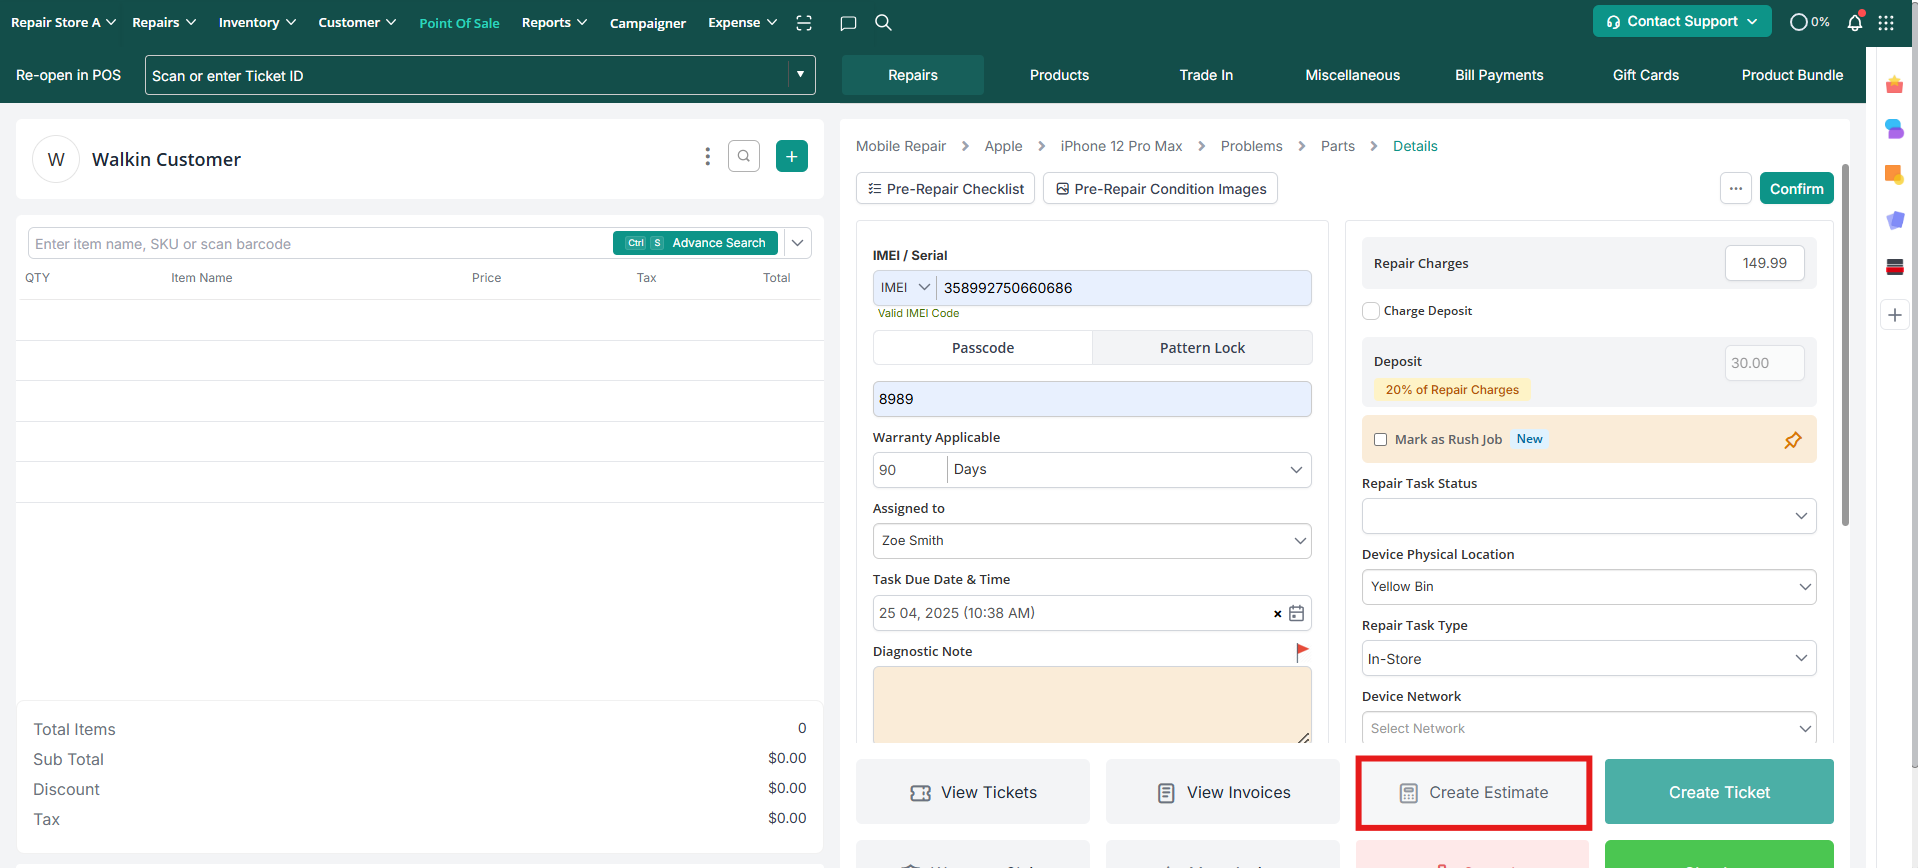Click the View Invoices button

pyautogui.click(x=1223, y=792)
